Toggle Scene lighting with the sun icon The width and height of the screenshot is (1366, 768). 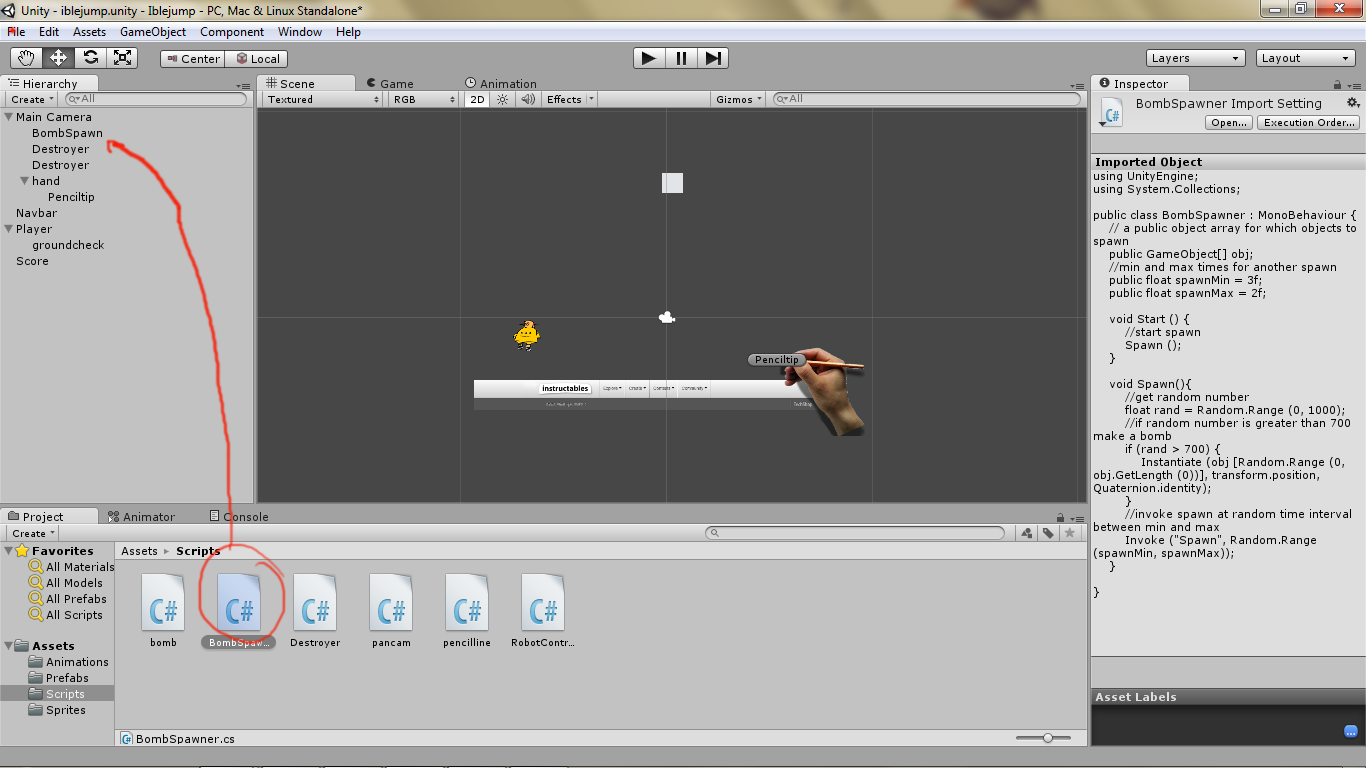click(502, 99)
